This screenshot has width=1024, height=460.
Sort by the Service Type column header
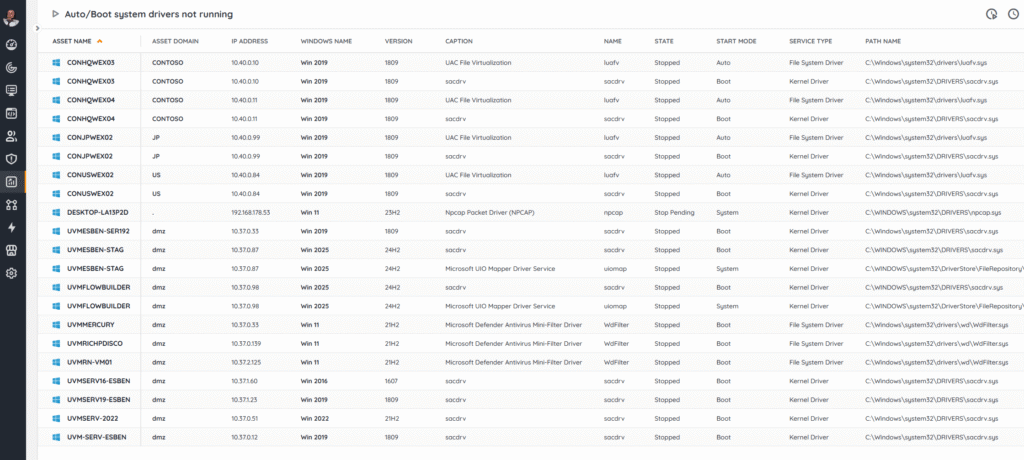coord(810,42)
